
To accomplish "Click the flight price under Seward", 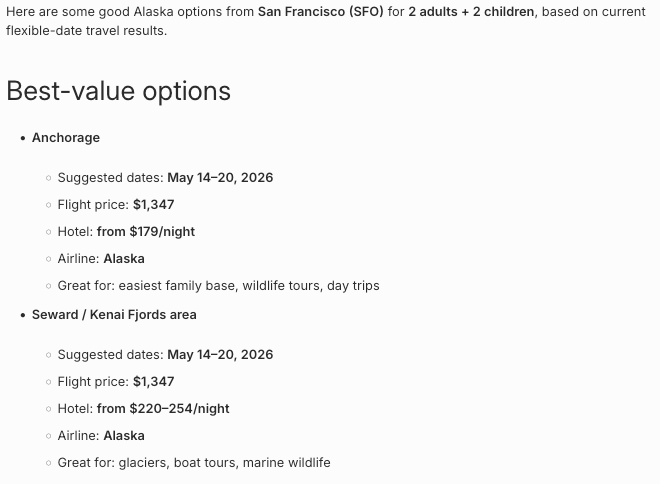I will (153, 382).
